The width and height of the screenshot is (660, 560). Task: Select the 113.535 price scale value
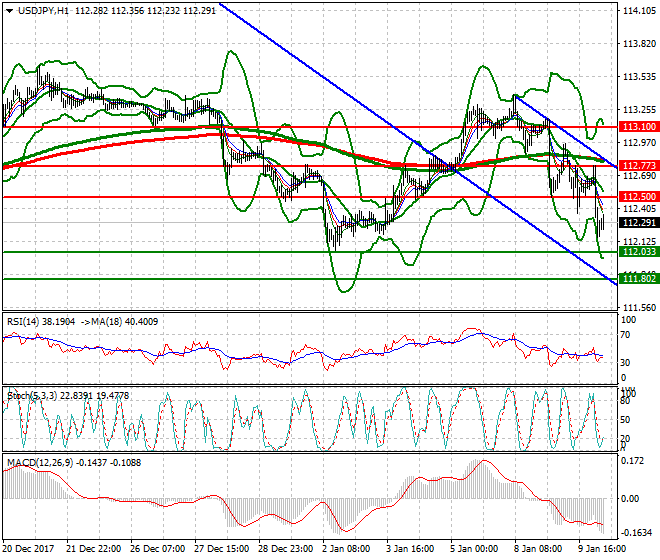coord(639,77)
